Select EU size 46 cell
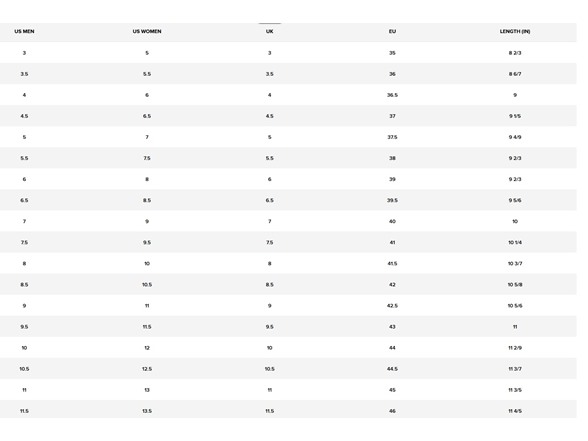 [x=392, y=411]
